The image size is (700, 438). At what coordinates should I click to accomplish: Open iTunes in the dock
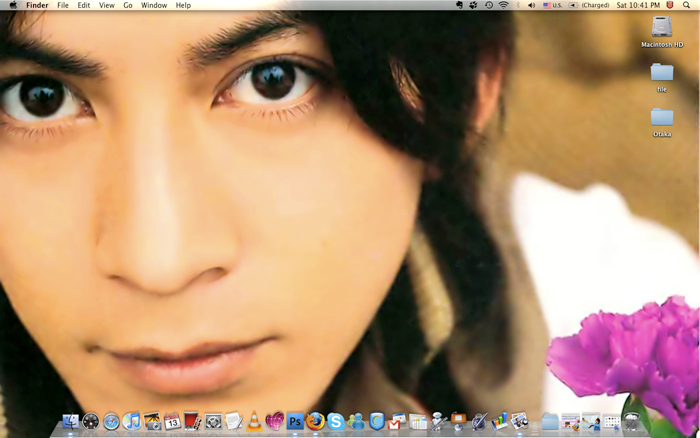[x=131, y=421]
